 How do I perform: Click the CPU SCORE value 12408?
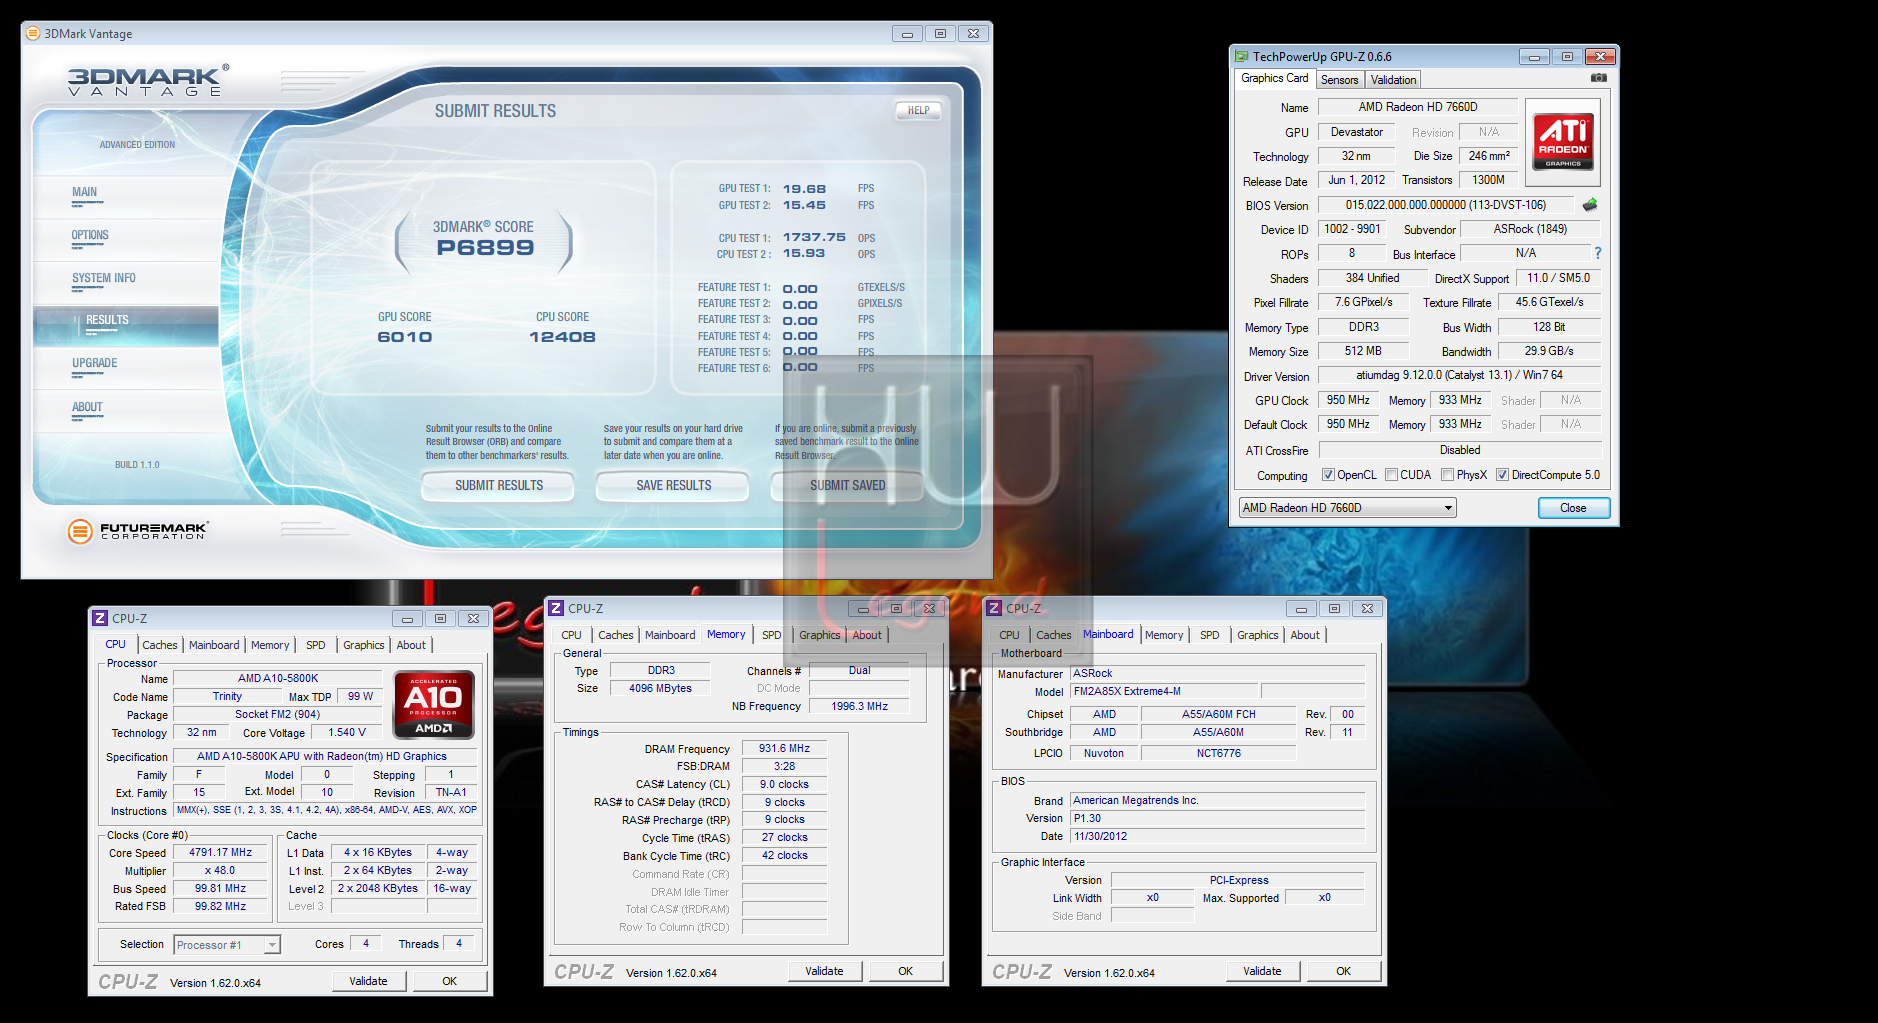pyautogui.click(x=562, y=337)
